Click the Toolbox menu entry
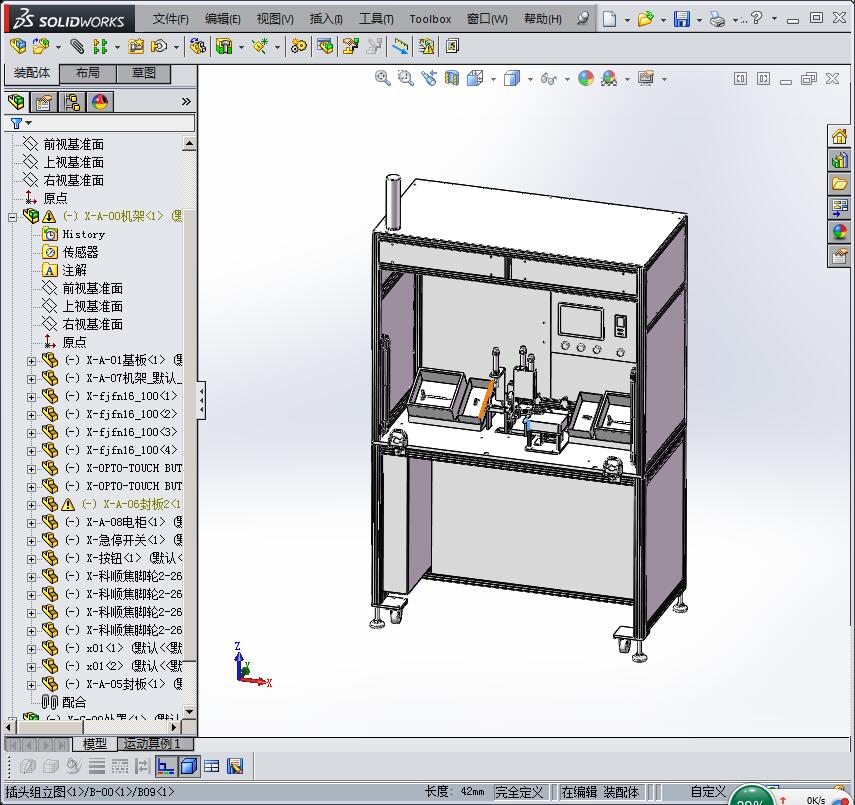This screenshot has height=805, width=855. click(x=430, y=19)
